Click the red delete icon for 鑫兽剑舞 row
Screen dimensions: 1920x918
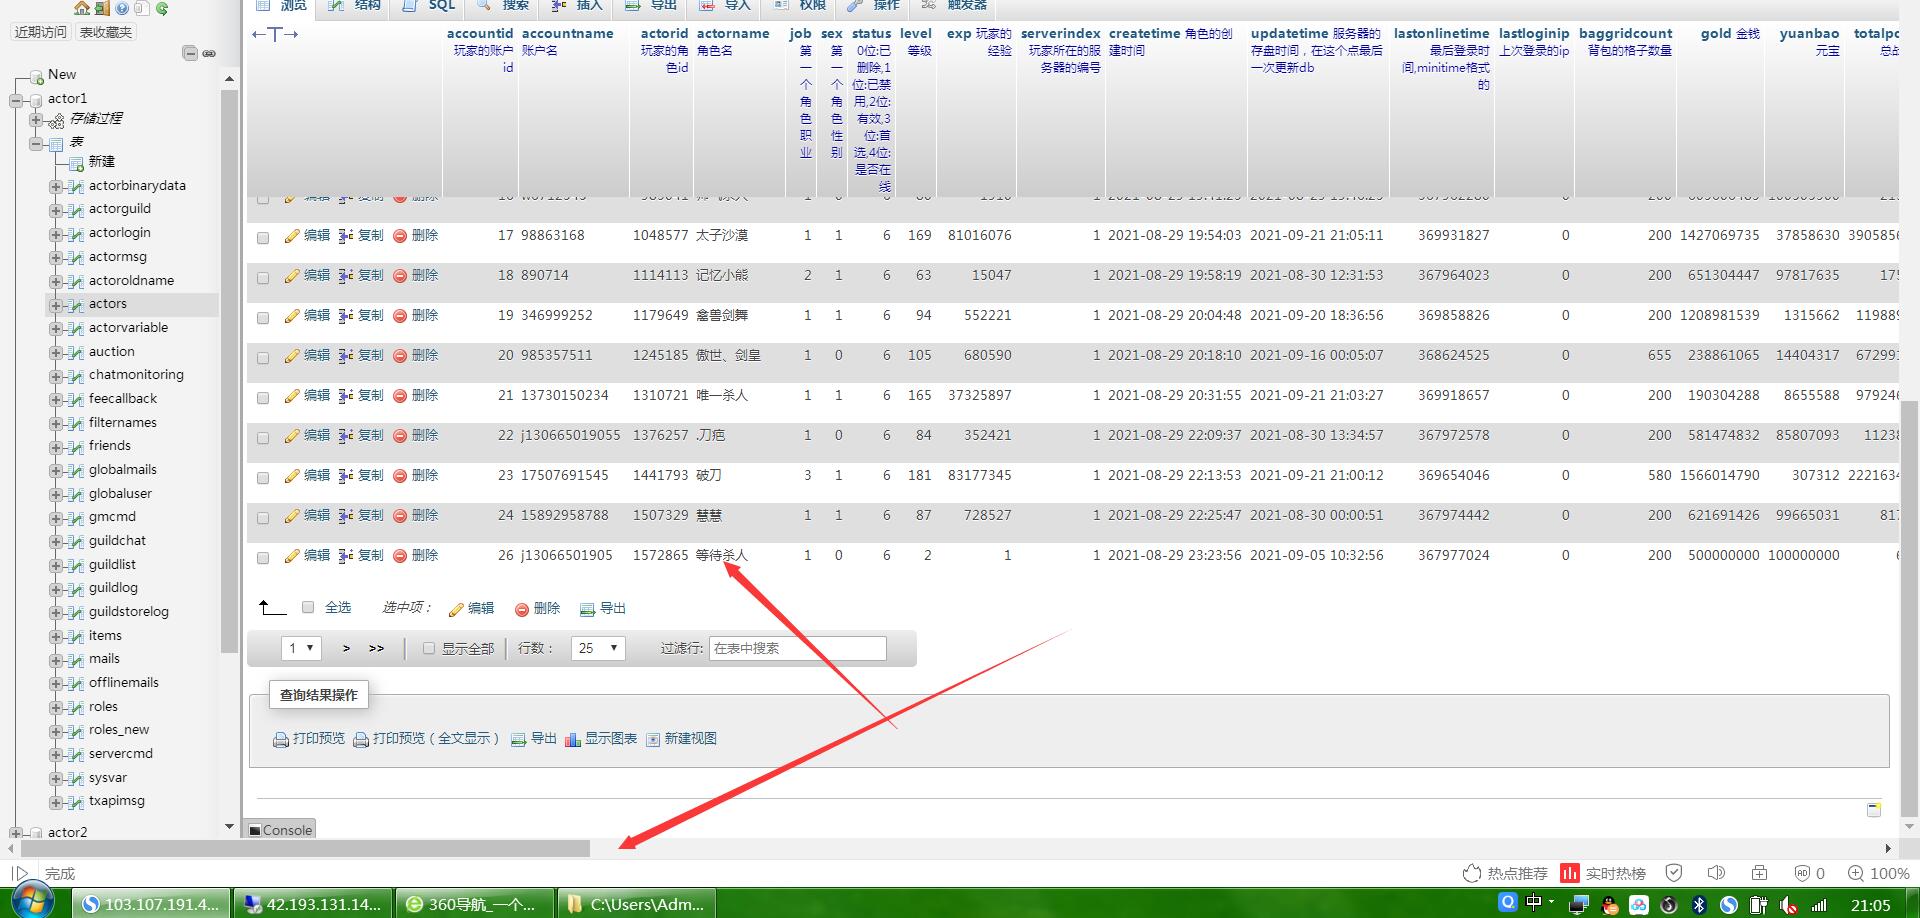[x=400, y=316]
